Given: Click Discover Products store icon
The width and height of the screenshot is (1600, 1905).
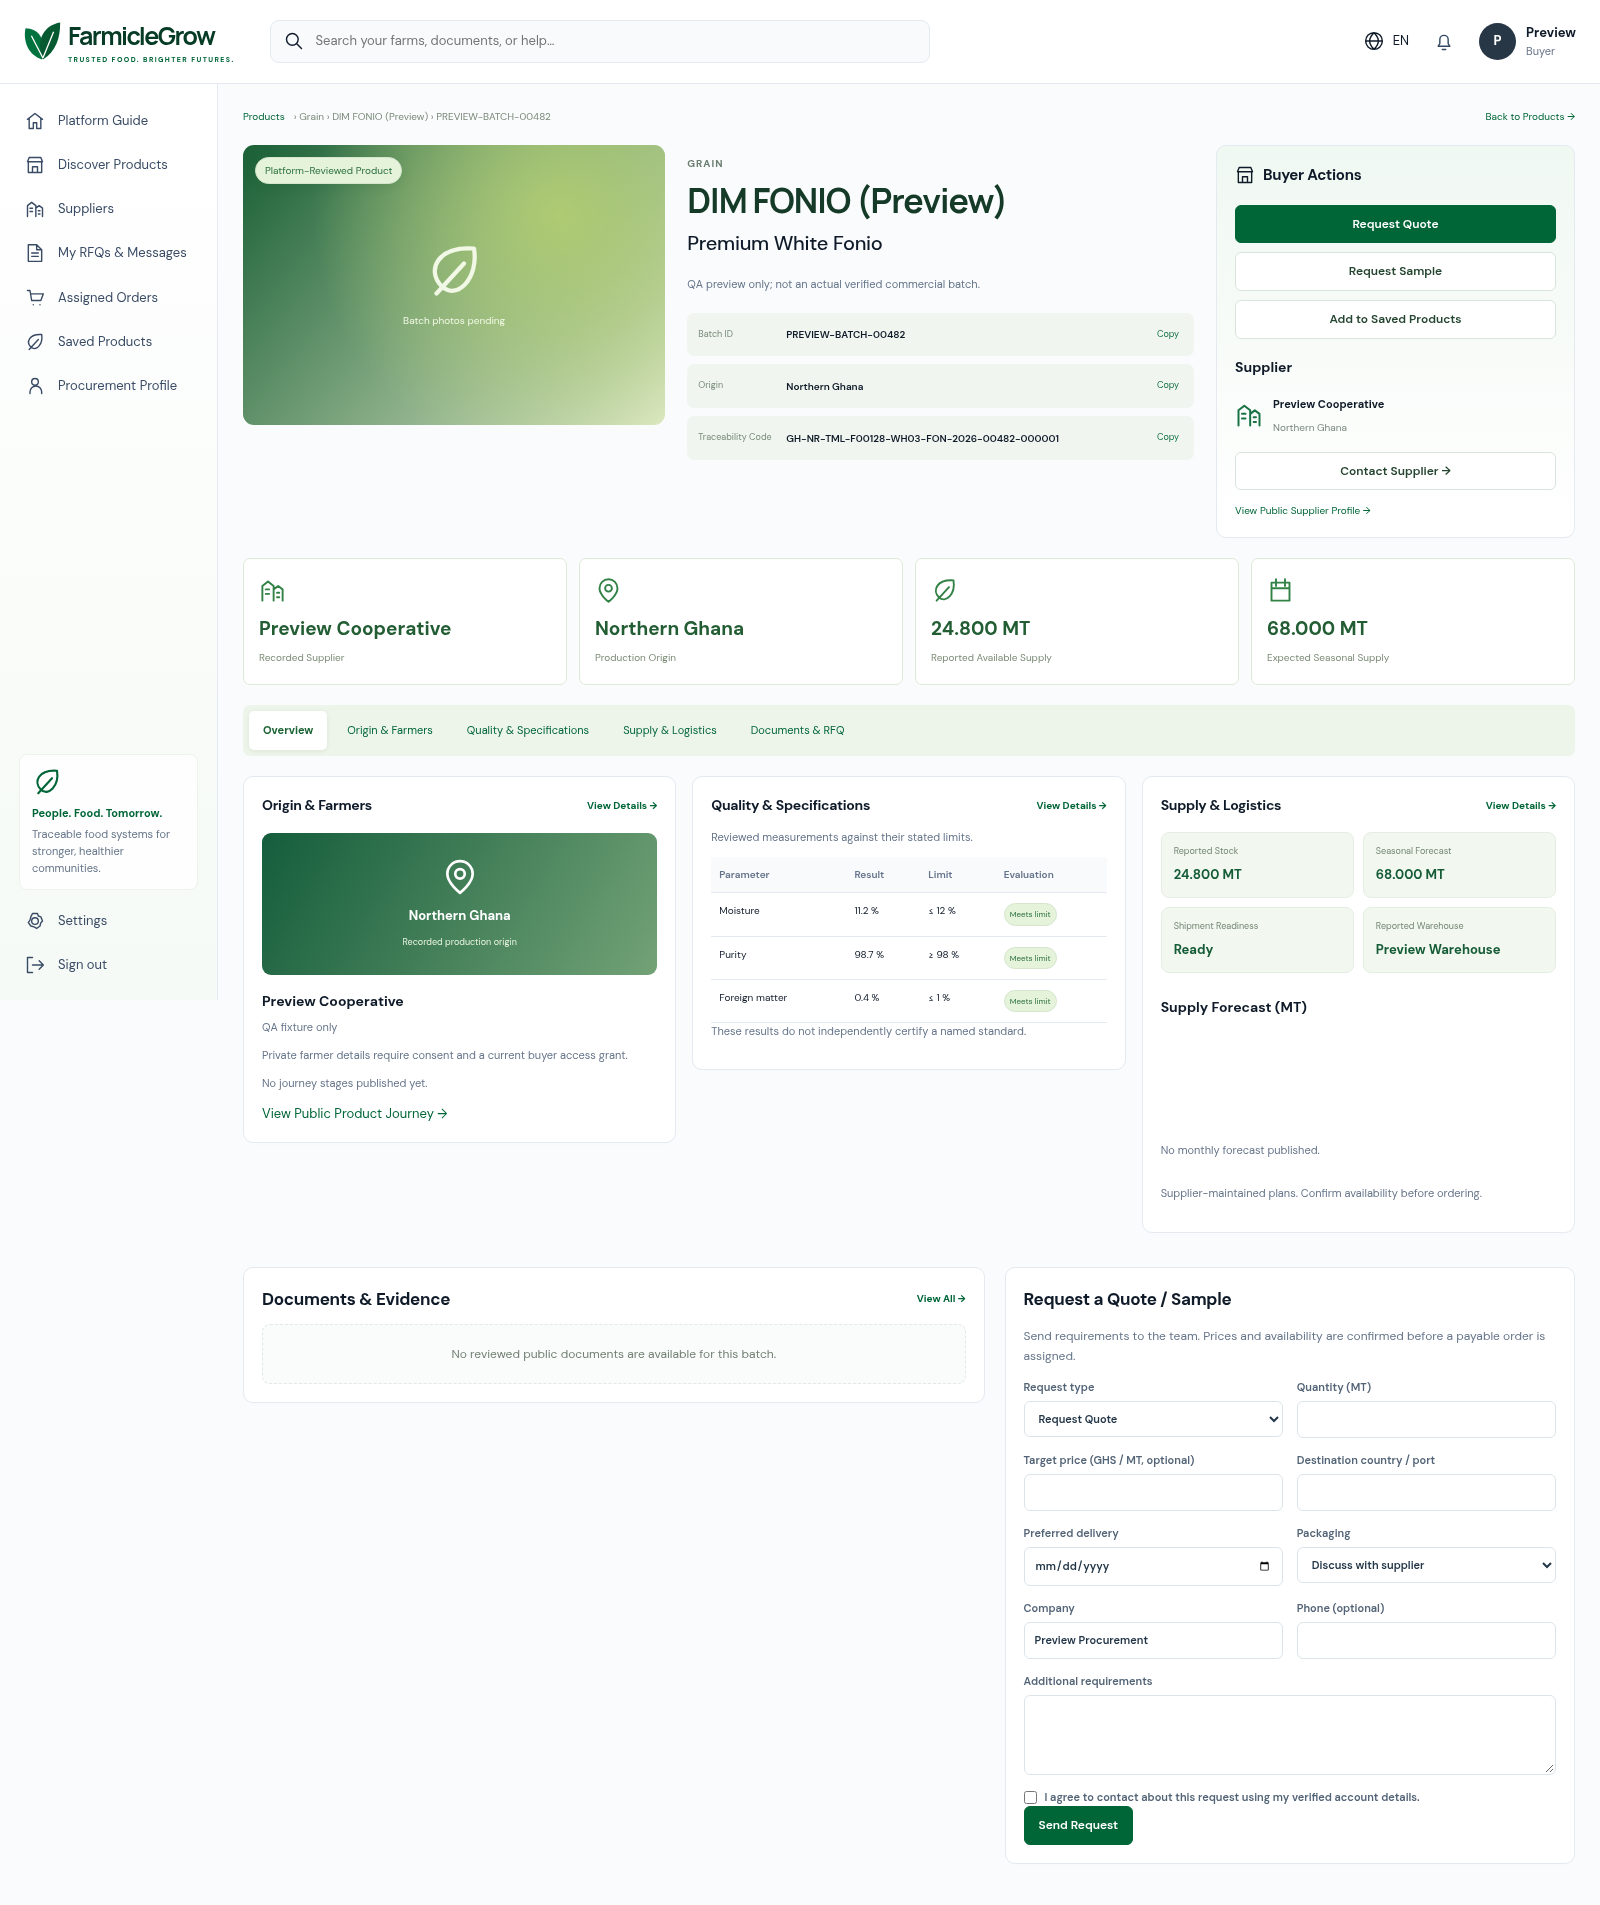Looking at the screenshot, I should click(x=35, y=165).
